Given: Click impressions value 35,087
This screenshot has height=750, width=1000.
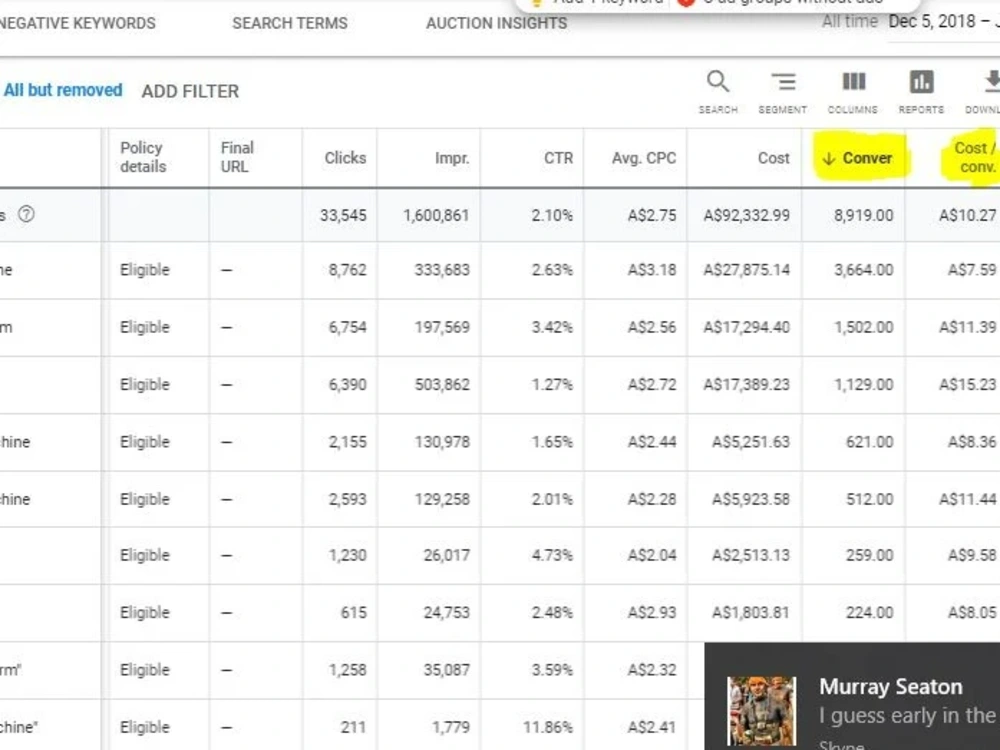Looking at the screenshot, I should (446, 670).
